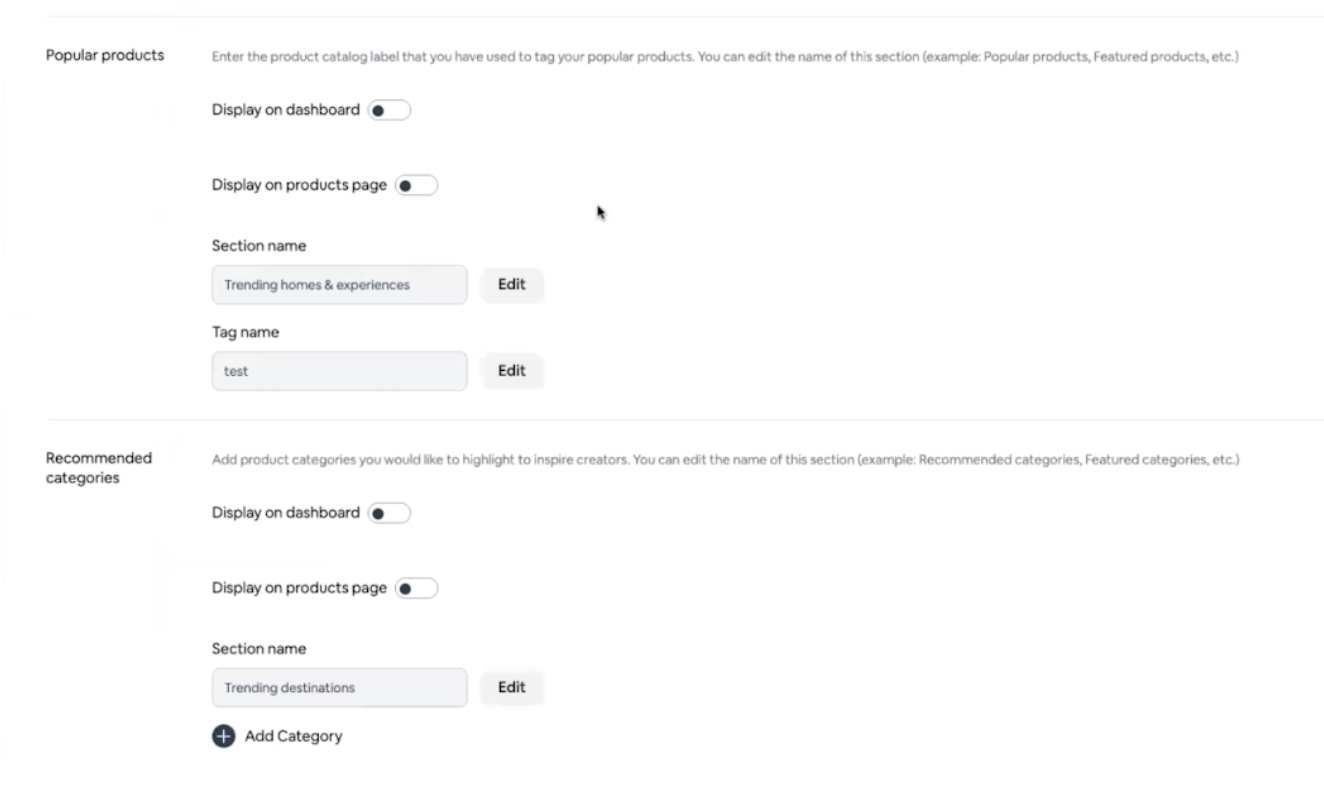1324x796 pixels.
Task: Select the 'Recommended categories' section heading
Action: point(99,468)
